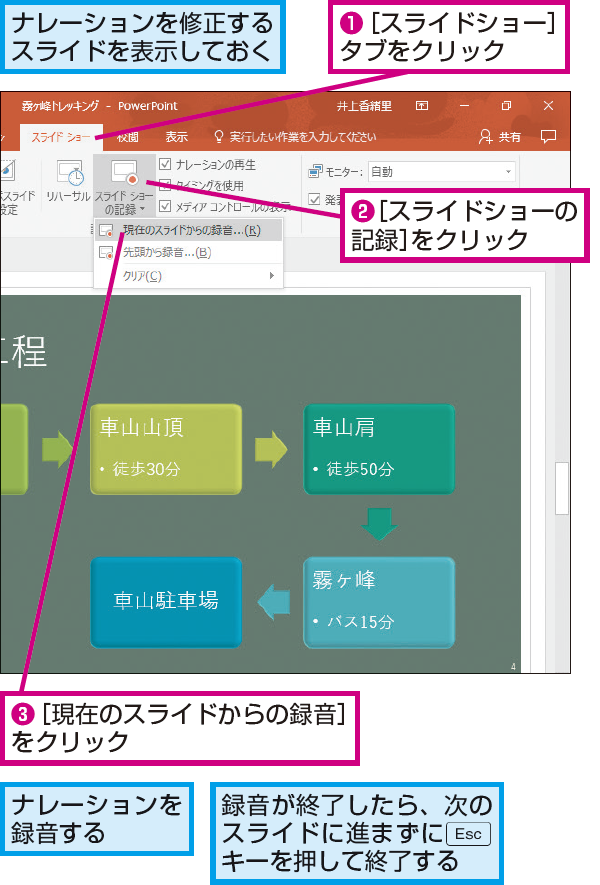Open the スライド ショー ribbon tab

pyautogui.click(x=60, y=137)
